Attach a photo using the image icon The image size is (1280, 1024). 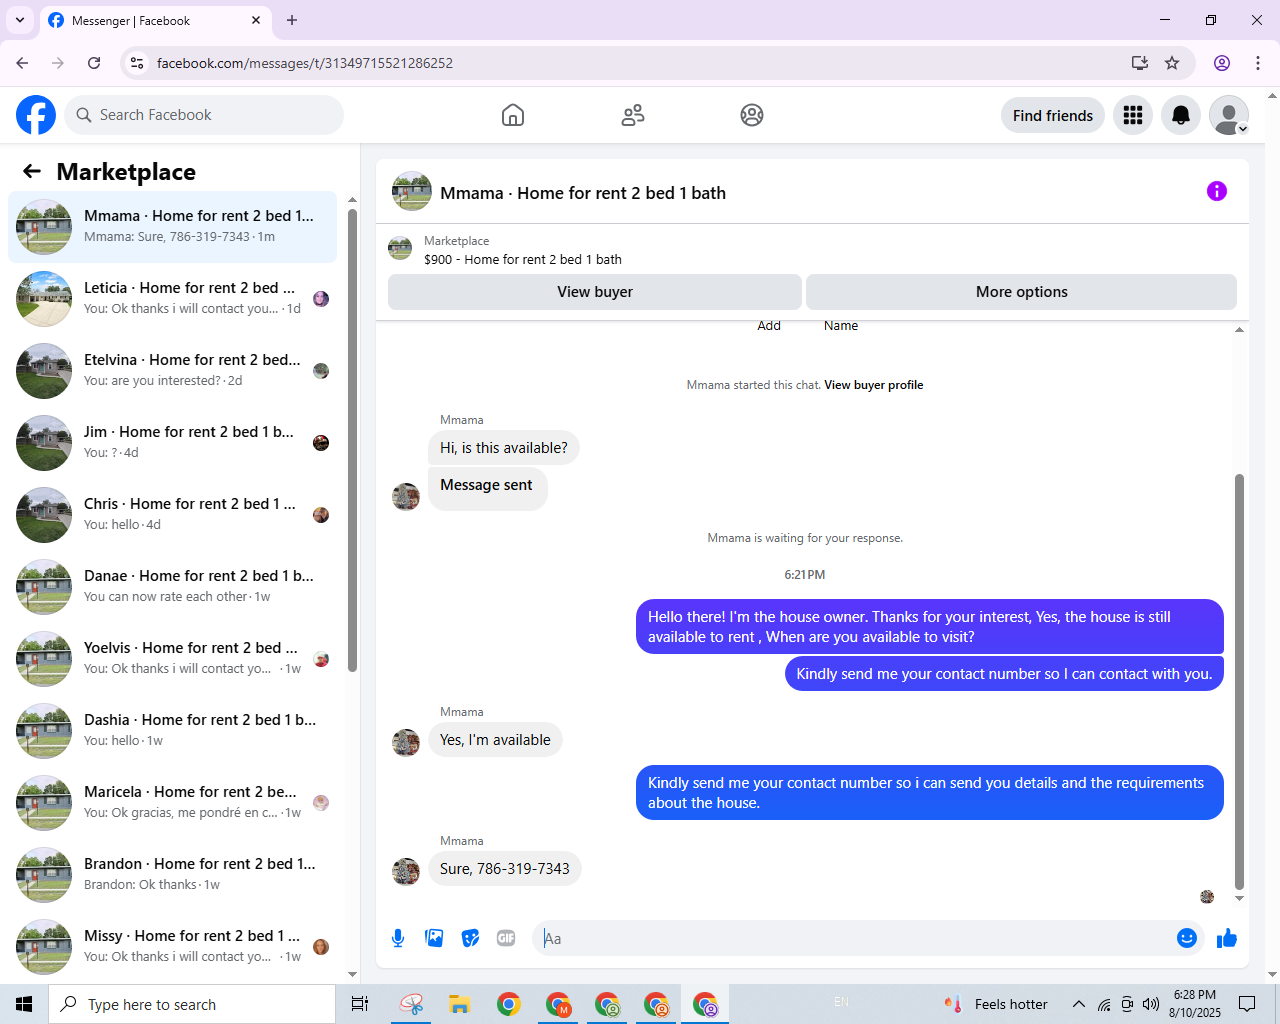[434, 938]
